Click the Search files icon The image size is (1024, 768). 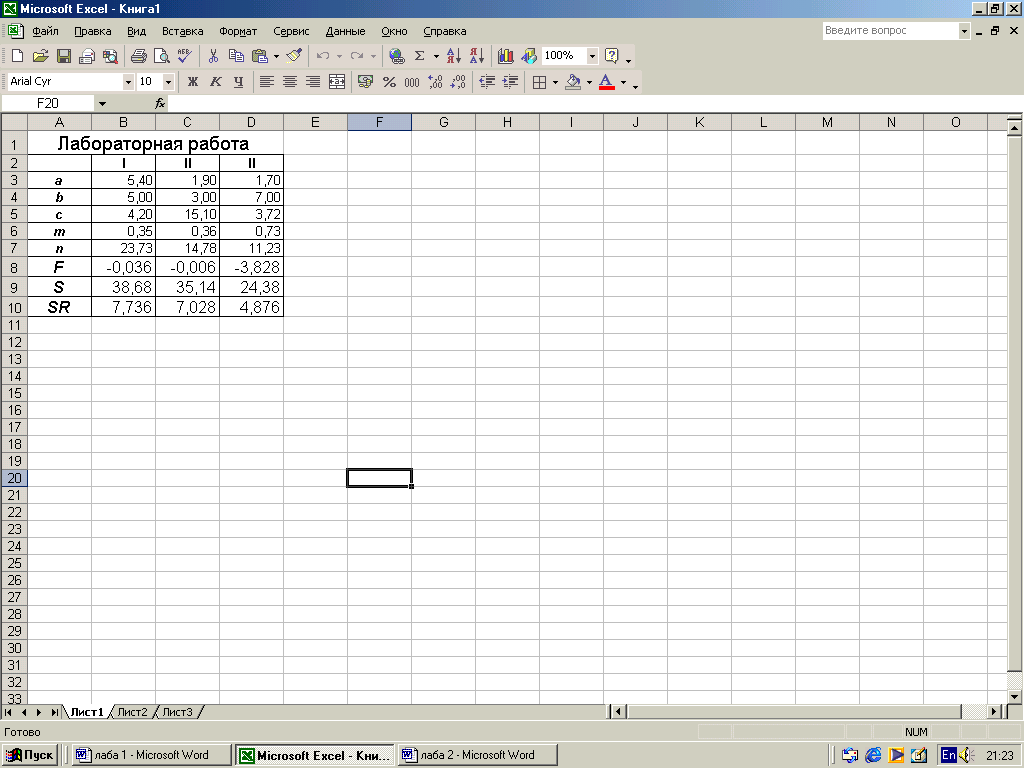(x=110, y=56)
